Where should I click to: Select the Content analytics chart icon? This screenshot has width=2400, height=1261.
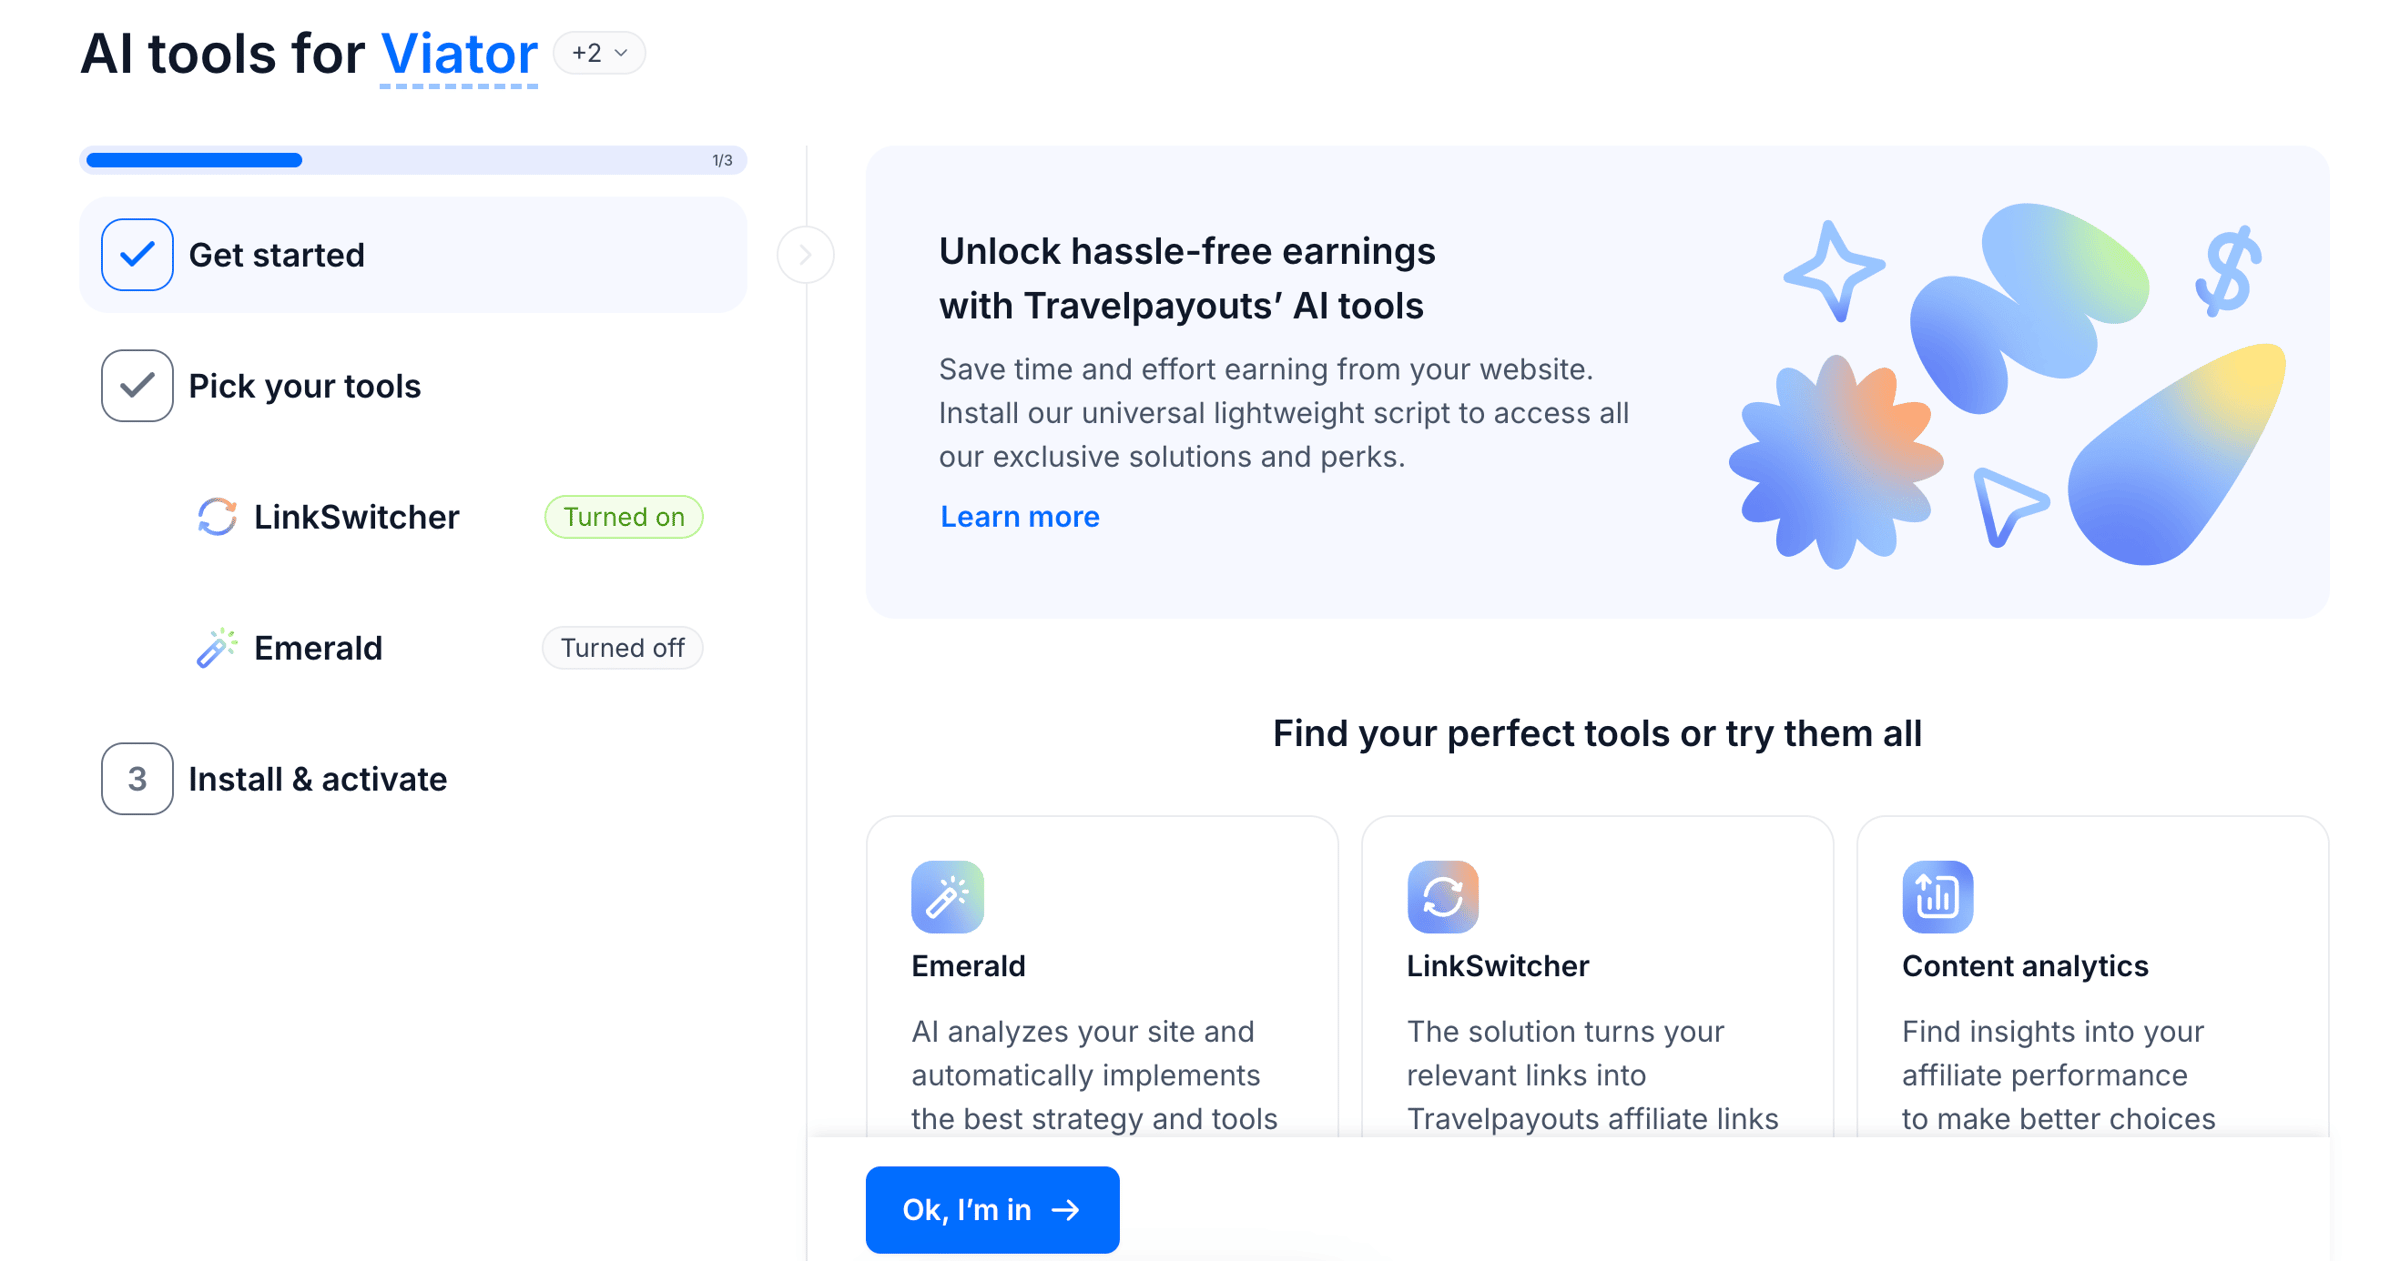click(1937, 897)
